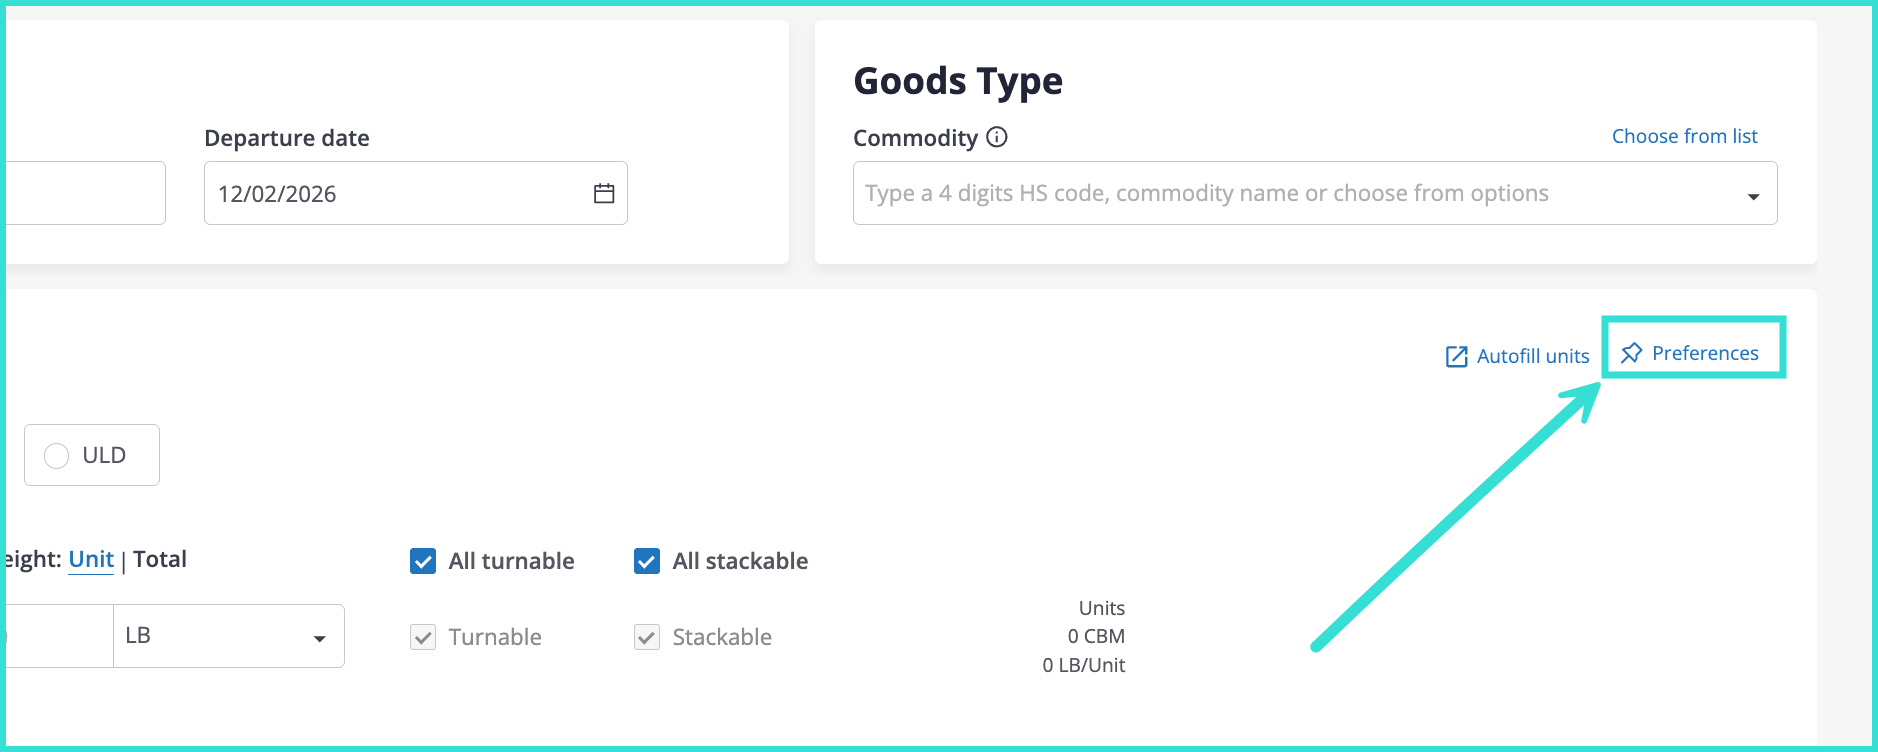Open the LB weight unit dropdown
This screenshot has height=752, width=1878.
coord(228,636)
